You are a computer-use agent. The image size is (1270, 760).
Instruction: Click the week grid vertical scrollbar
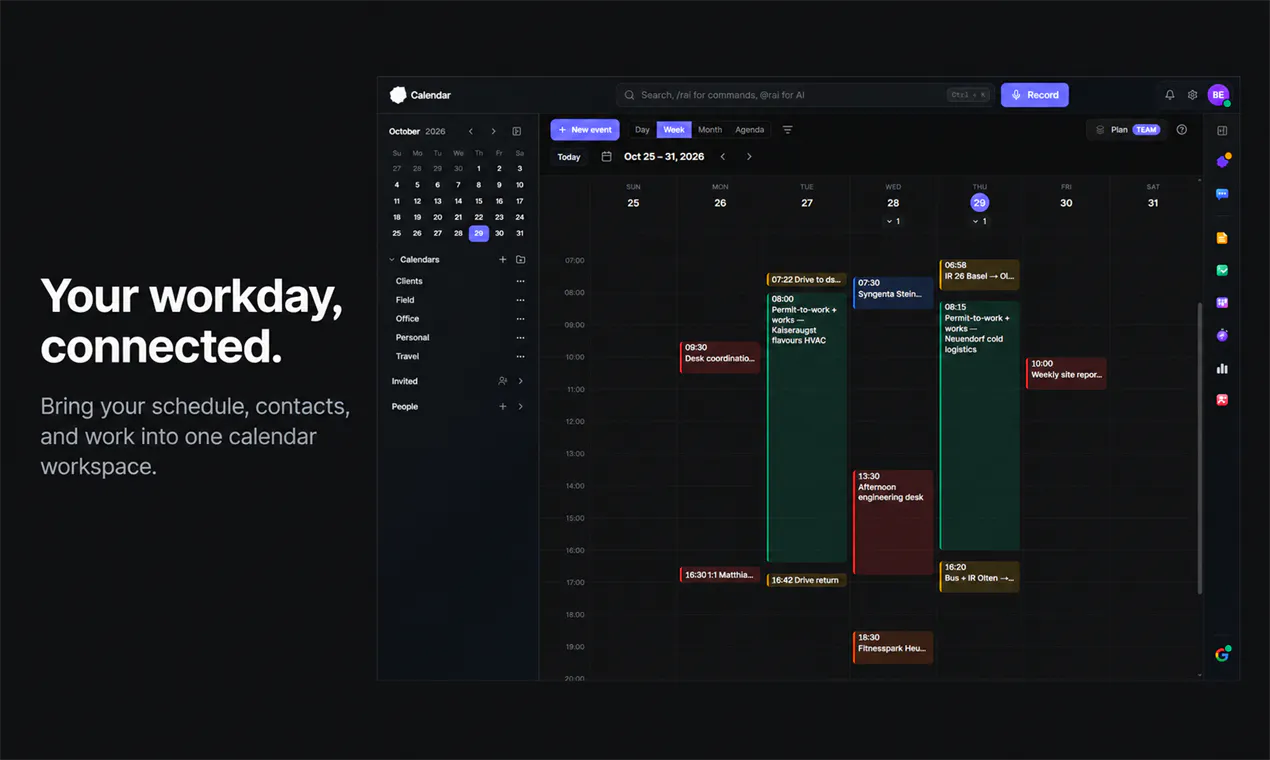pos(1199,450)
